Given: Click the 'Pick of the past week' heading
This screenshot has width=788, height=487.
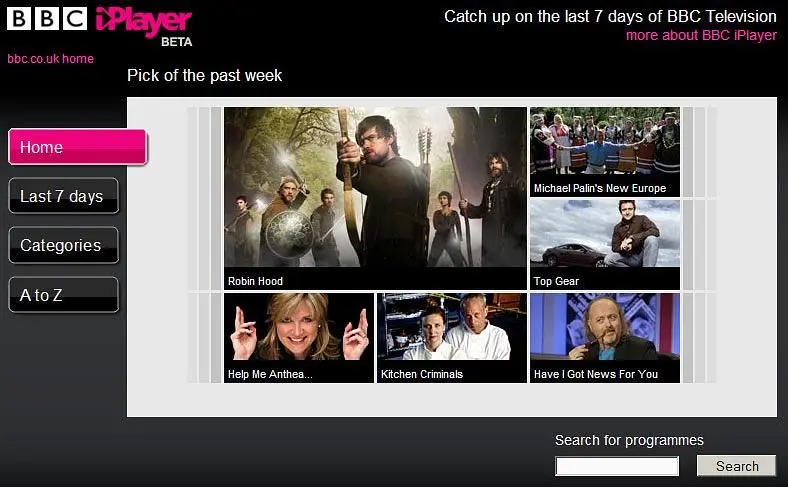Looking at the screenshot, I should point(205,75).
